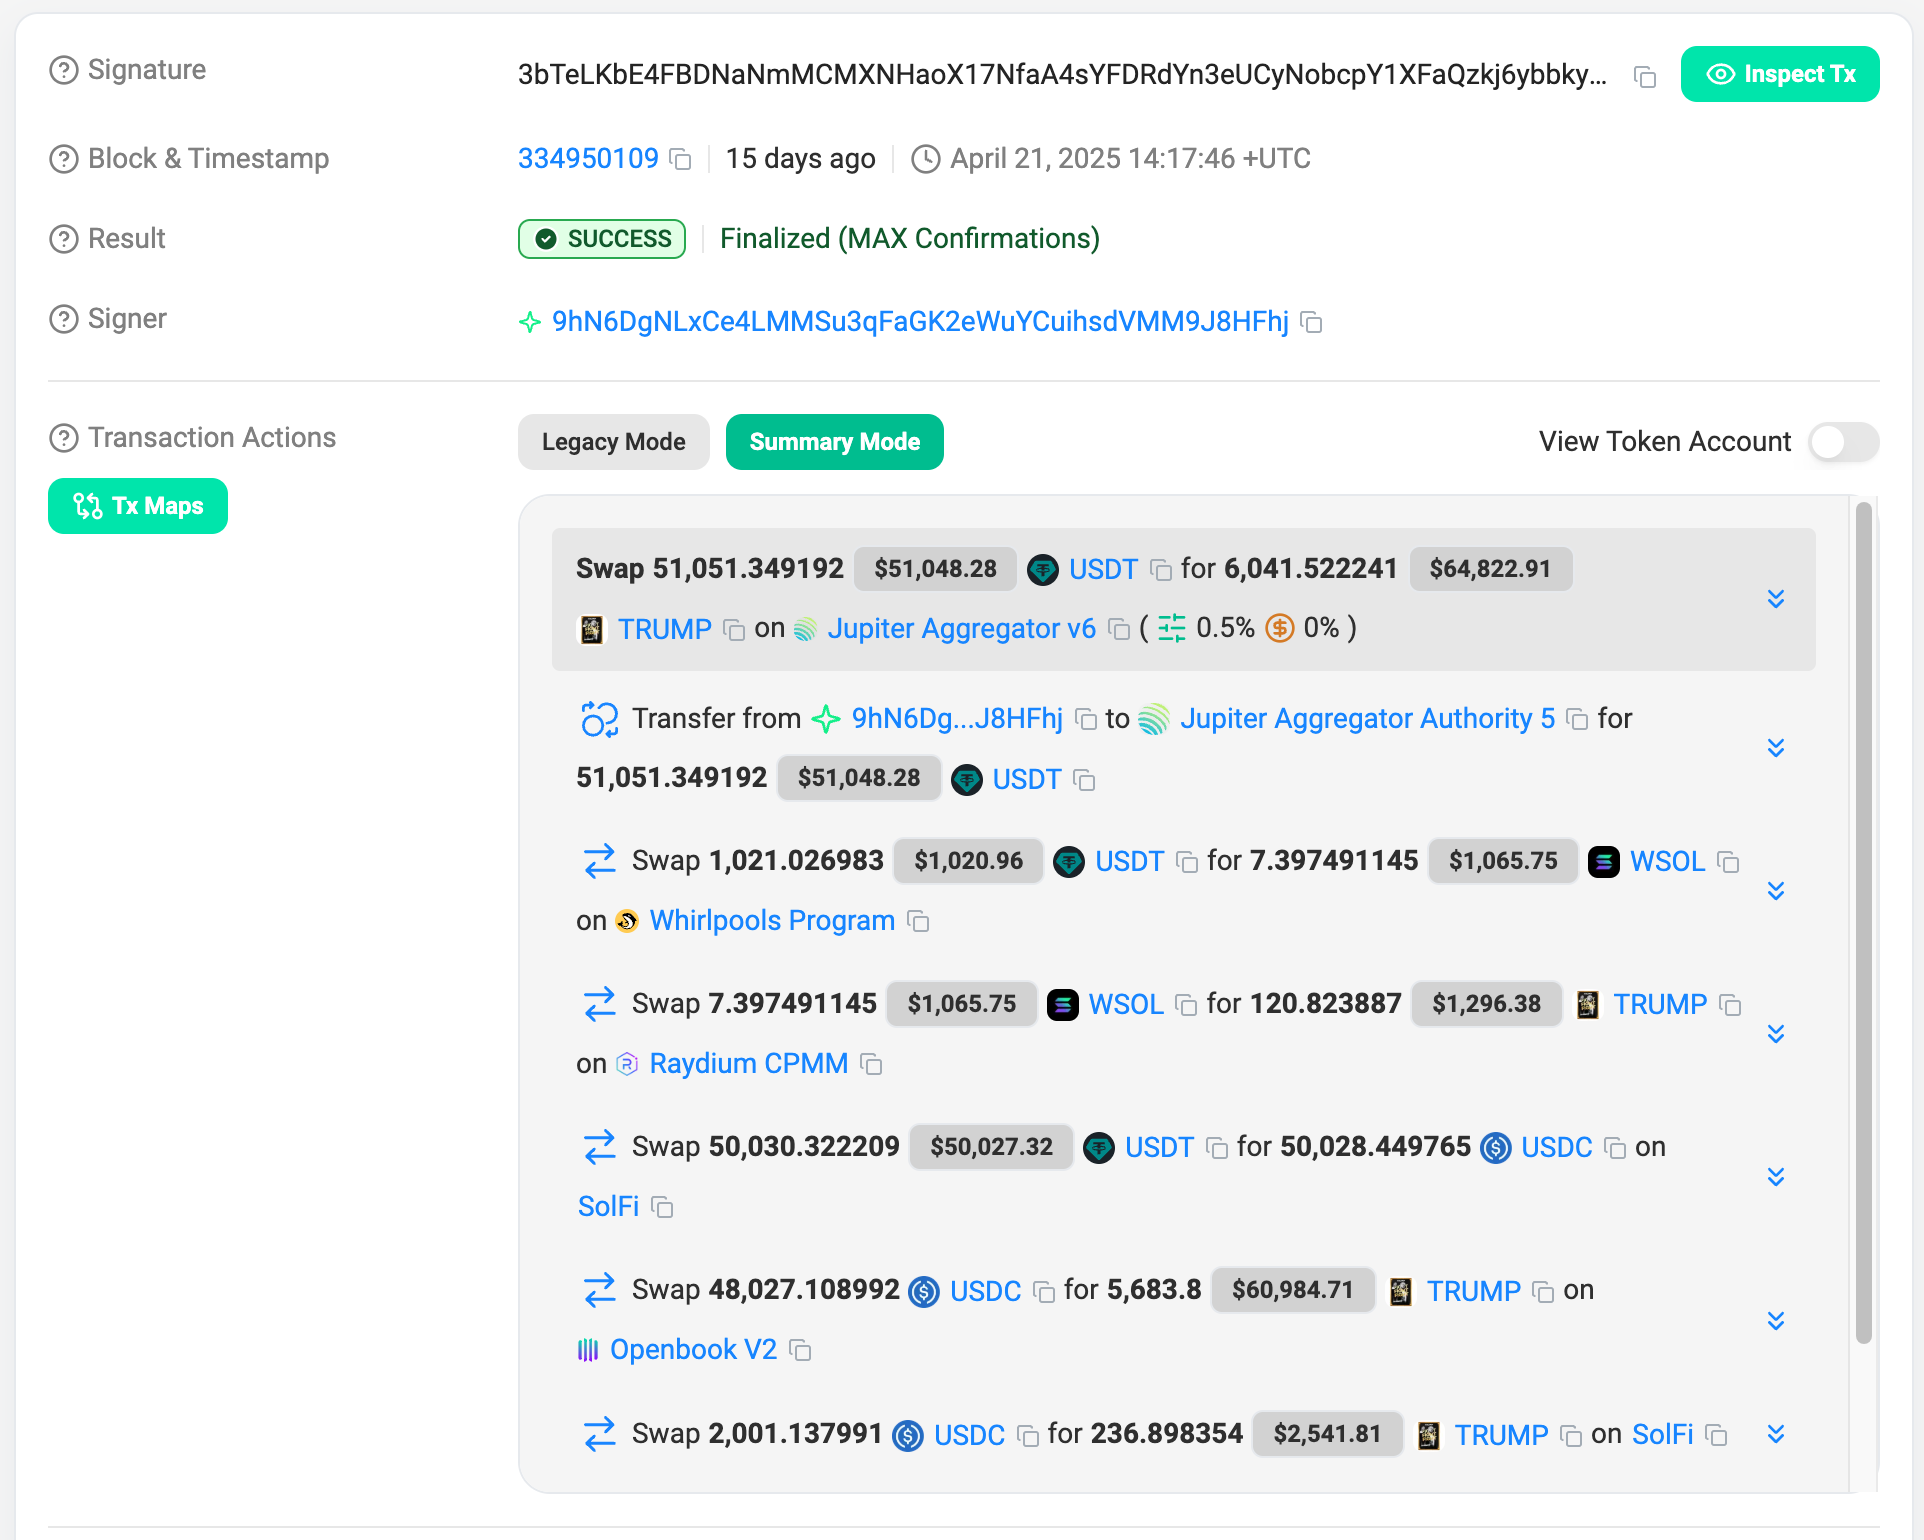
Task: Expand the Whirlpools USDT to WSOL swap
Action: pyautogui.click(x=1776, y=891)
